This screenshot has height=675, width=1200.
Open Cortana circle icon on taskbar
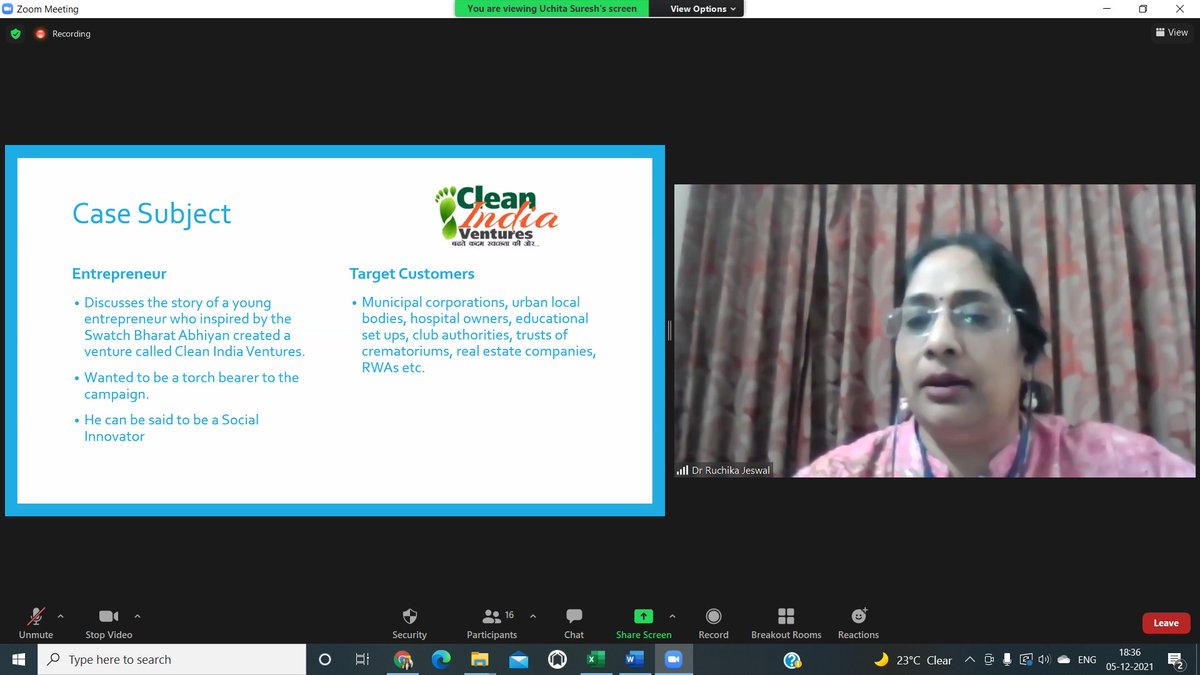[x=324, y=659]
